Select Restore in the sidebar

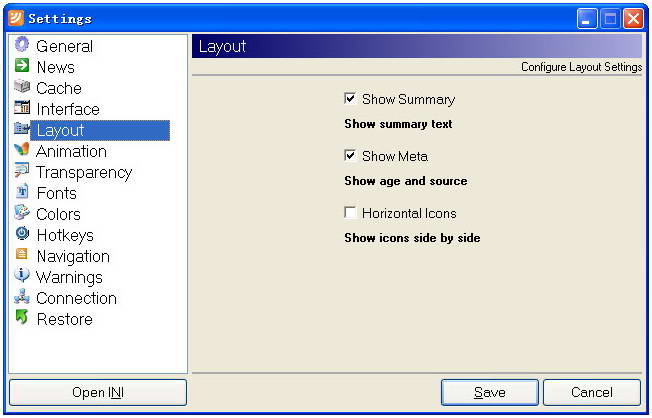65,319
